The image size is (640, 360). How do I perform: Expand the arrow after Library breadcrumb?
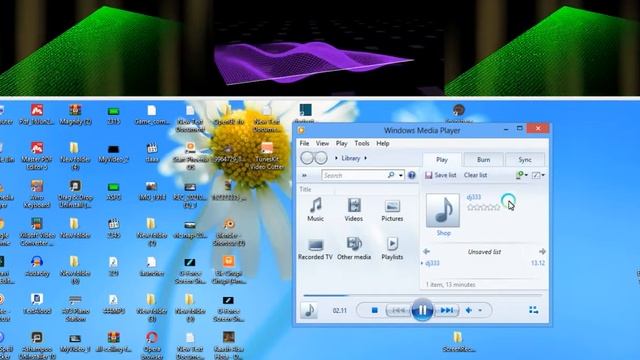pos(365,158)
